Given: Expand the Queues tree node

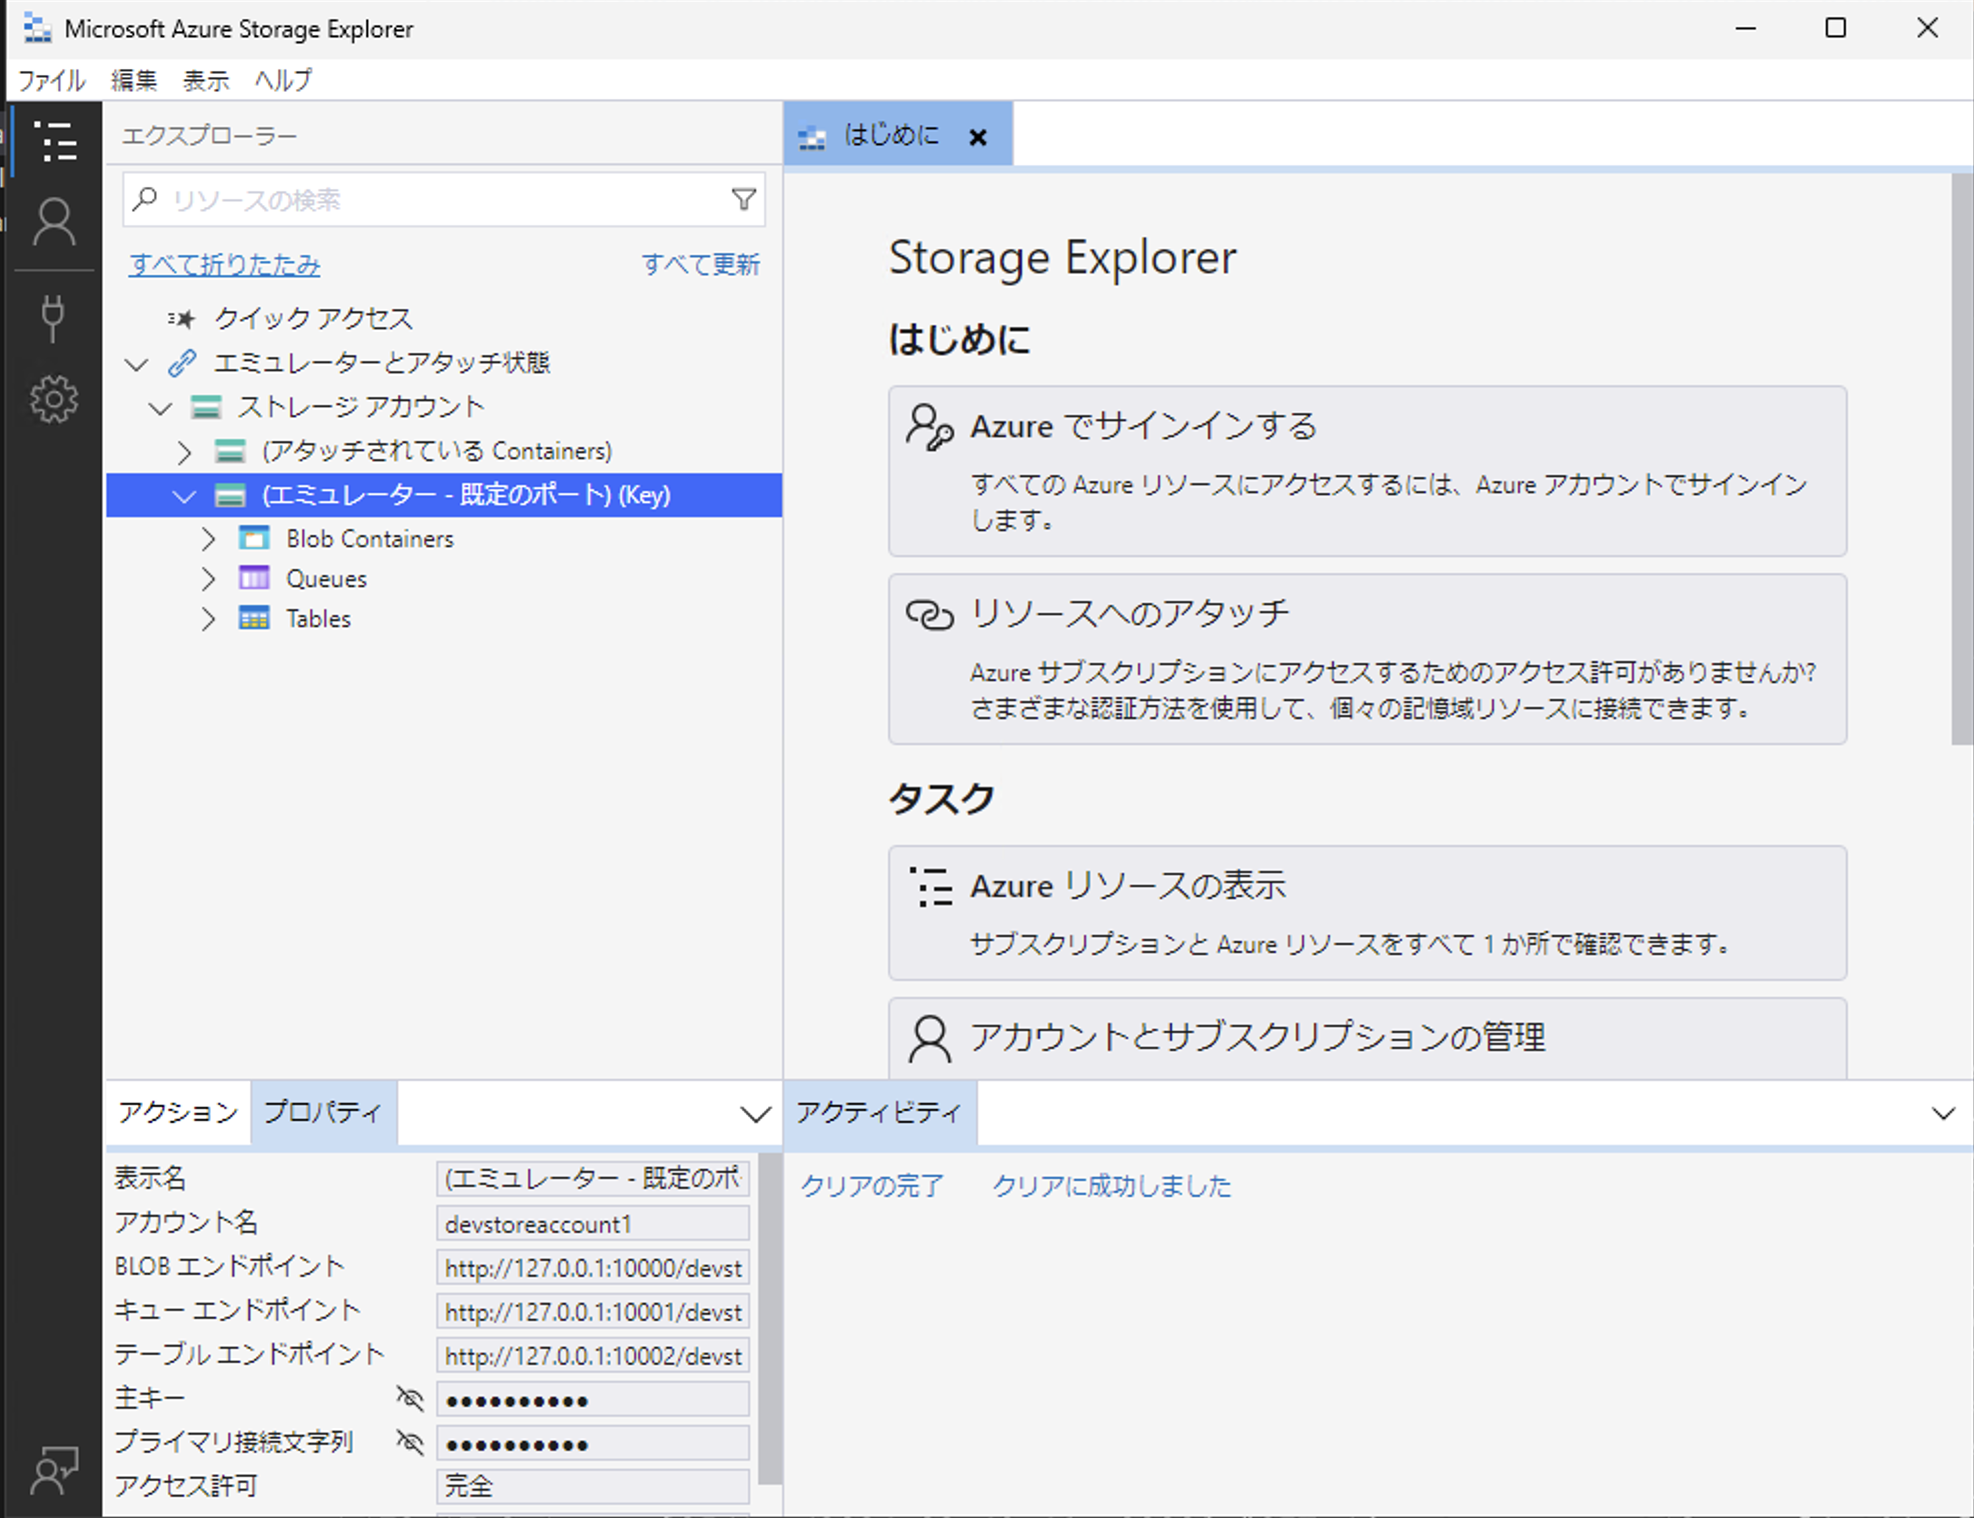Looking at the screenshot, I should coord(208,579).
